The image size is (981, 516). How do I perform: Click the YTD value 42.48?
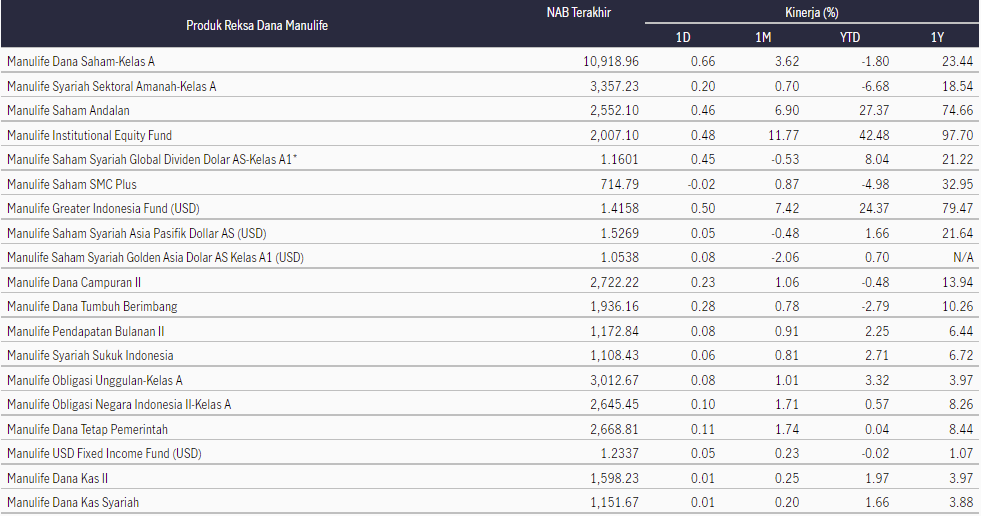point(874,135)
